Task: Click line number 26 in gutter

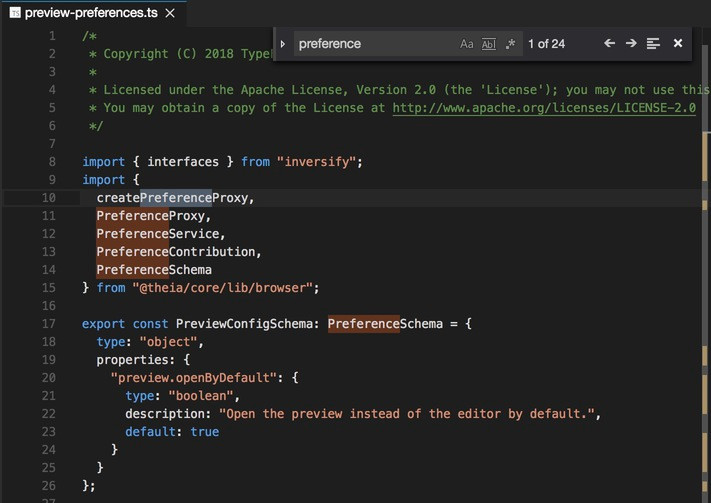Action: coord(49,486)
